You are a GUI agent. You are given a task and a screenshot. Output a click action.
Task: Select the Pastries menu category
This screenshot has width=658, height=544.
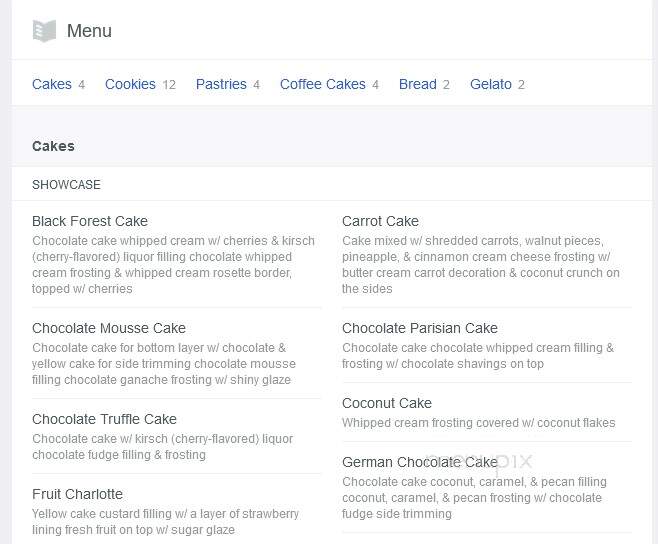tap(221, 84)
